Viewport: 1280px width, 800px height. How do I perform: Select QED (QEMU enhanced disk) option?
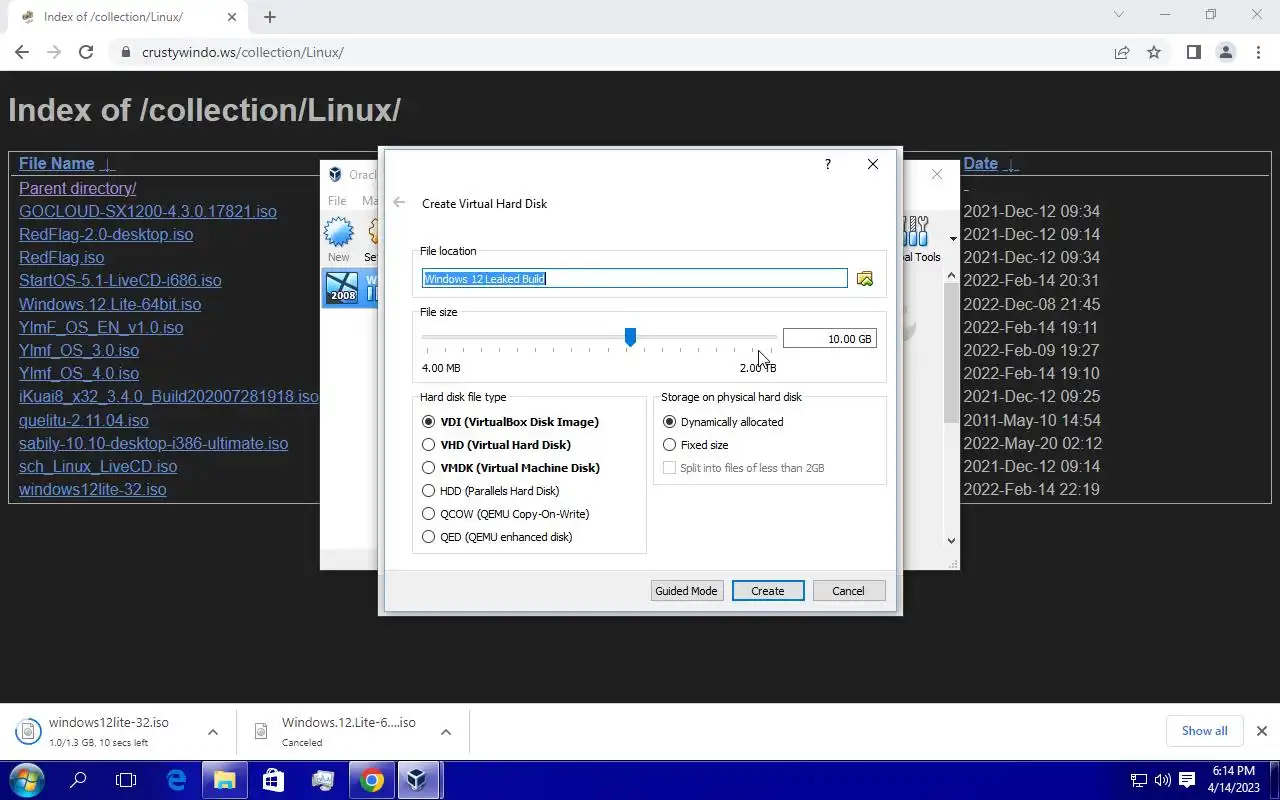[497, 537]
